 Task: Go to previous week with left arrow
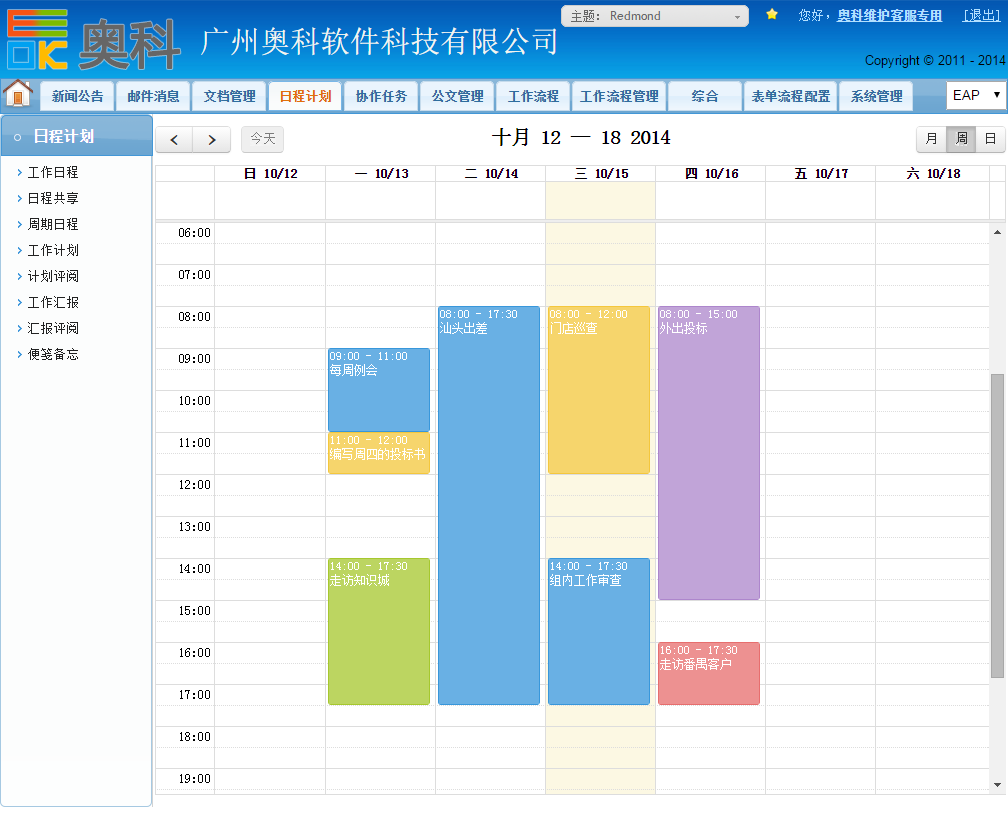pyautogui.click(x=174, y=139)
